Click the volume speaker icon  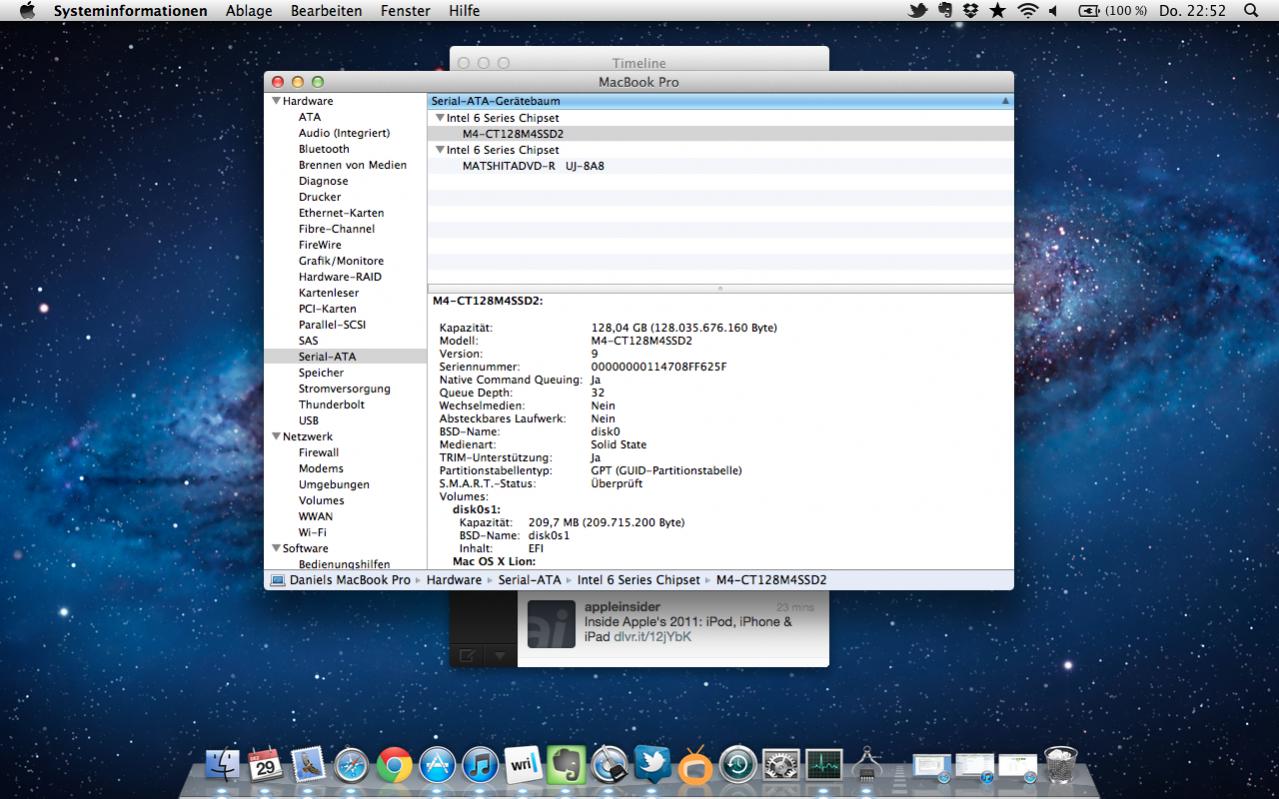click(x=1054, y=11)
